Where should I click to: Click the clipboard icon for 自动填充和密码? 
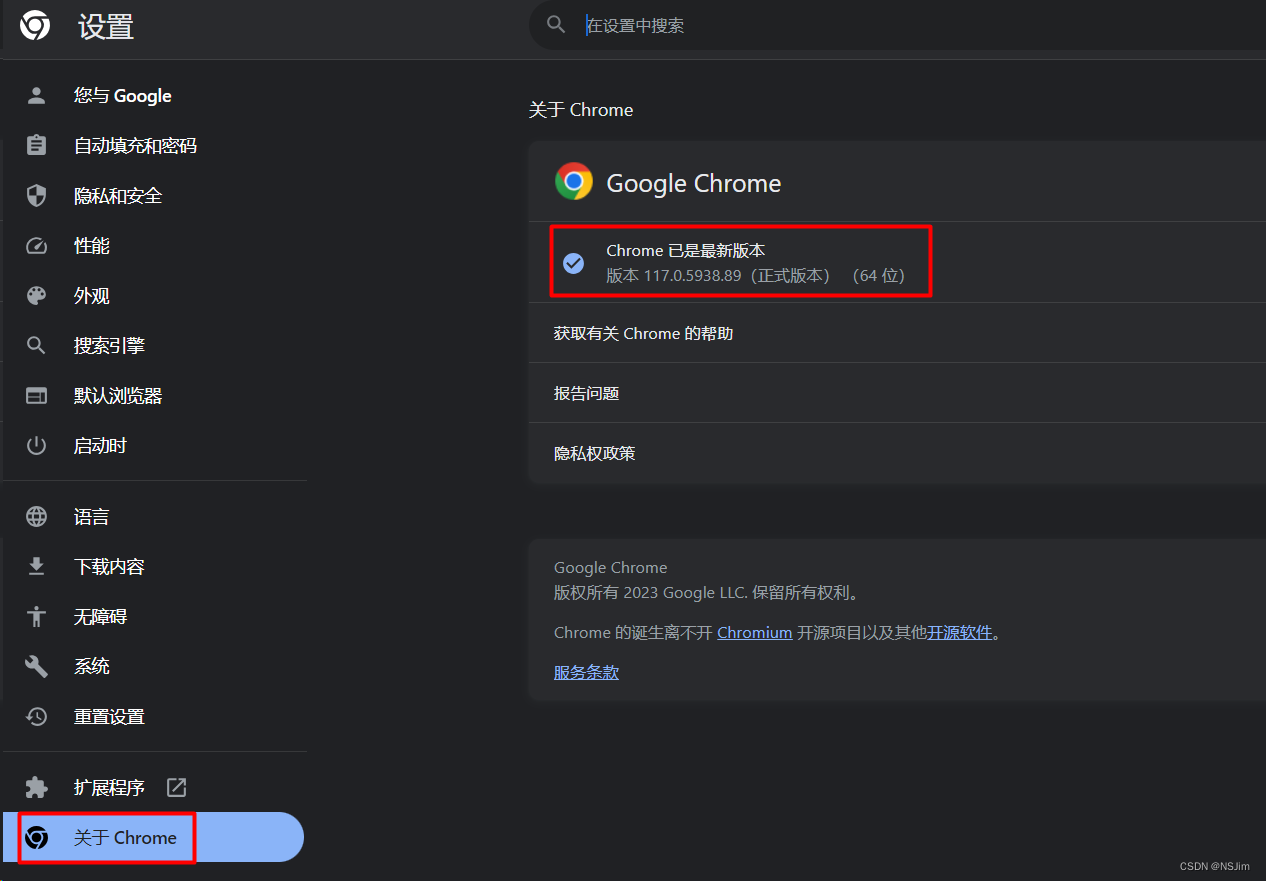coord(36,146)
